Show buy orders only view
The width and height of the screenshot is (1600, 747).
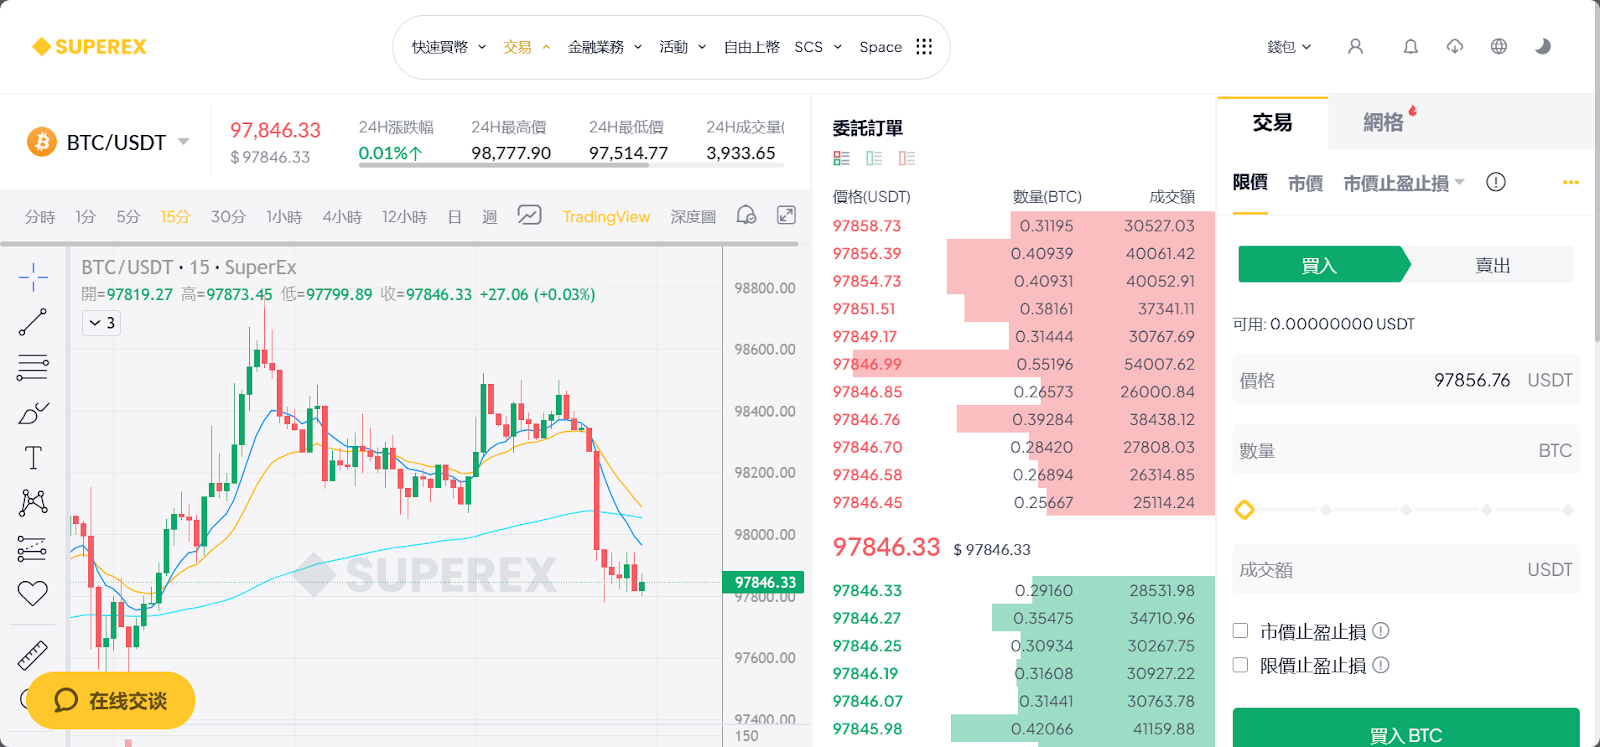point(874,158)
